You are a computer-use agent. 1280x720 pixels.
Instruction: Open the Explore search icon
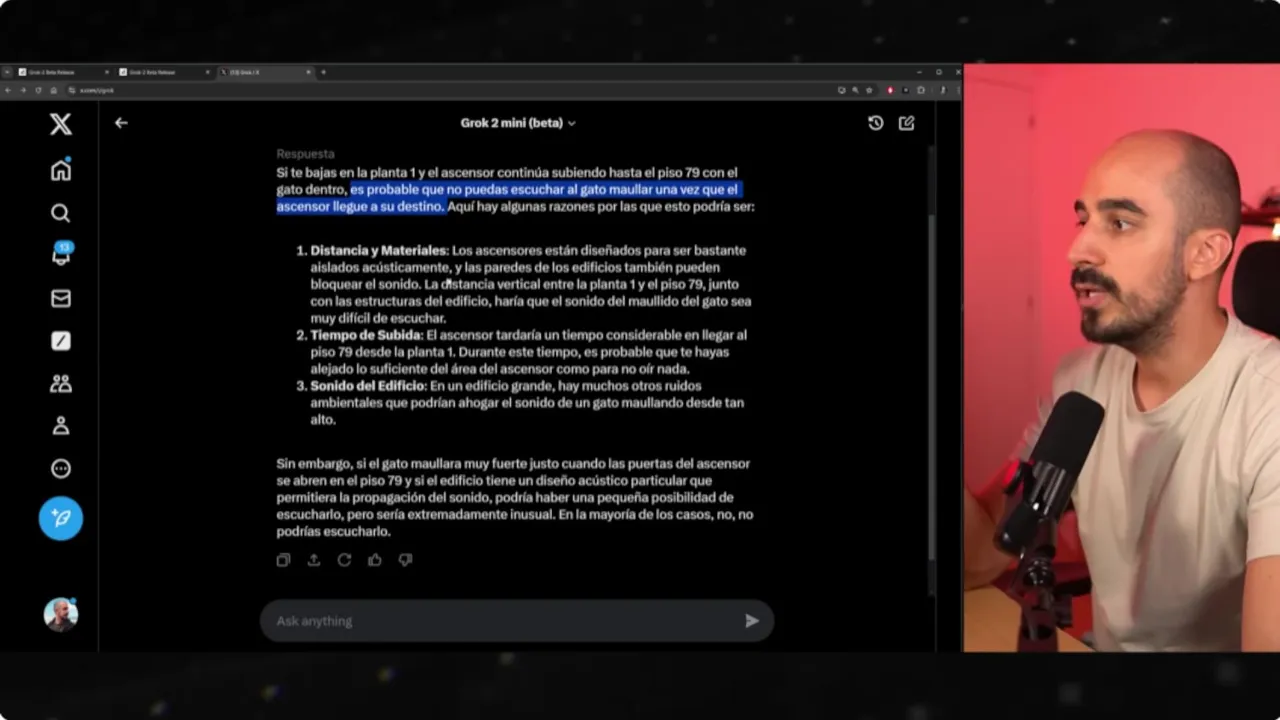(x=61, y=213)
